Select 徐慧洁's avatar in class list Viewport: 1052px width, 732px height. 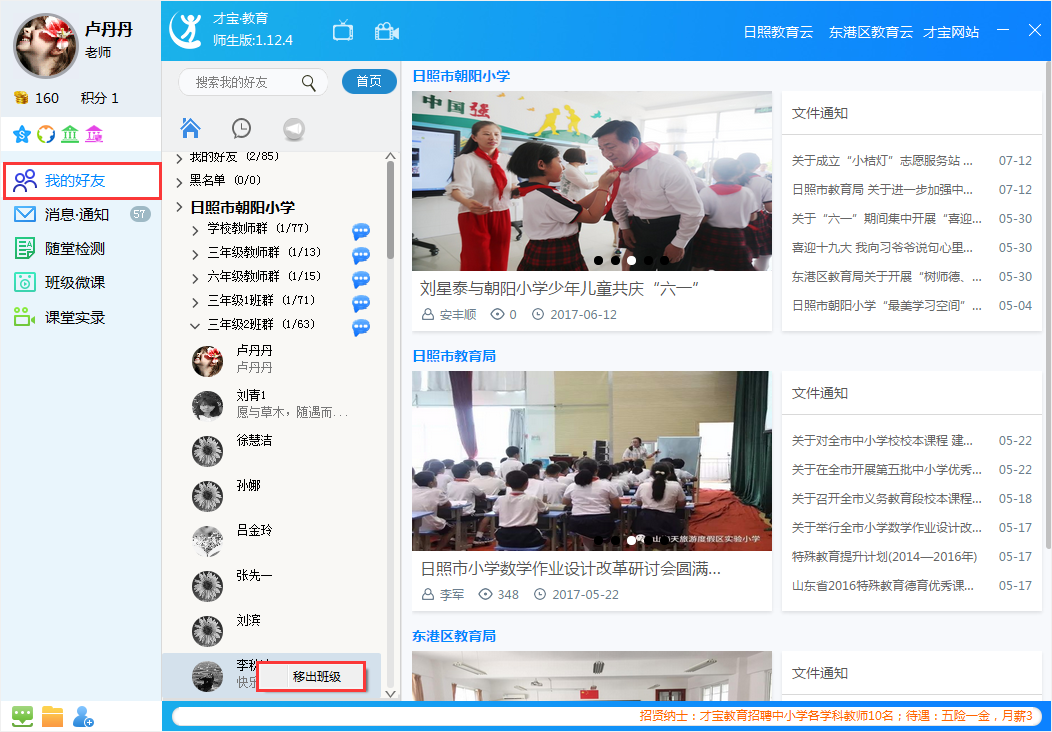207,451
